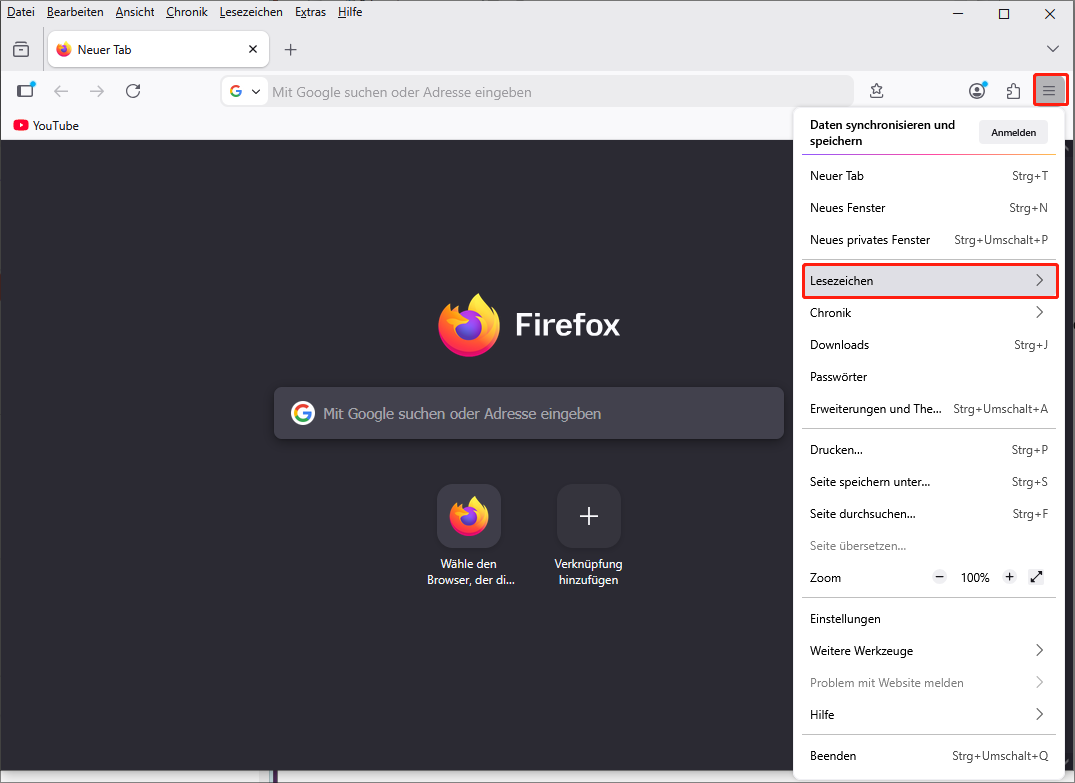Select the Neuer Tab tab label
Image resolution: width=1075 pixels, height=783 pixels.
[104, 49]
